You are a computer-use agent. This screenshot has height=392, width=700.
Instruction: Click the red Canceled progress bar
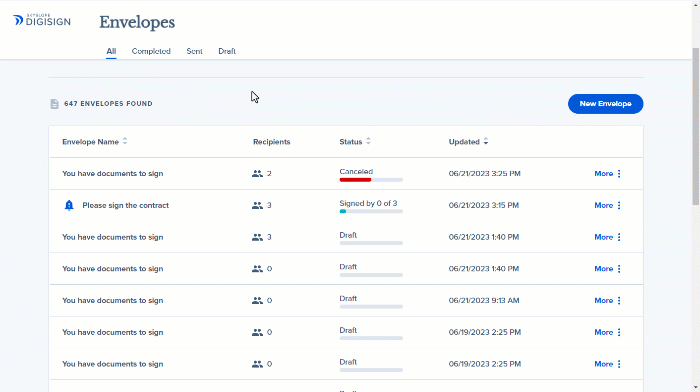point(371,180)
